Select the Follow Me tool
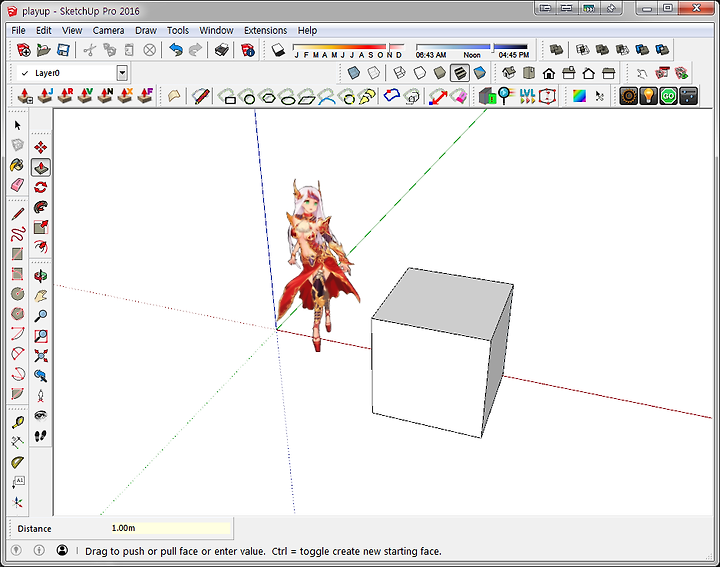Image resolution: width=720 pixels, height=567 pixels. click(41, 208)
